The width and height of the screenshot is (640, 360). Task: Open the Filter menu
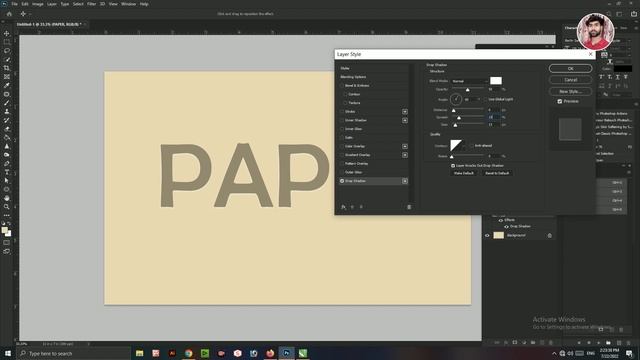tap(91, 4)
